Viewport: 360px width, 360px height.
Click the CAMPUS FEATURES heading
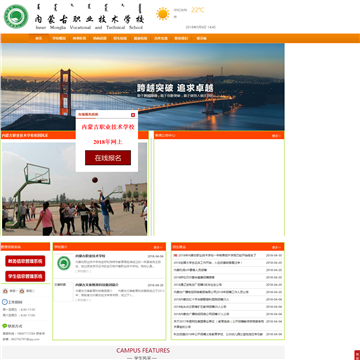tap(143, 350)
